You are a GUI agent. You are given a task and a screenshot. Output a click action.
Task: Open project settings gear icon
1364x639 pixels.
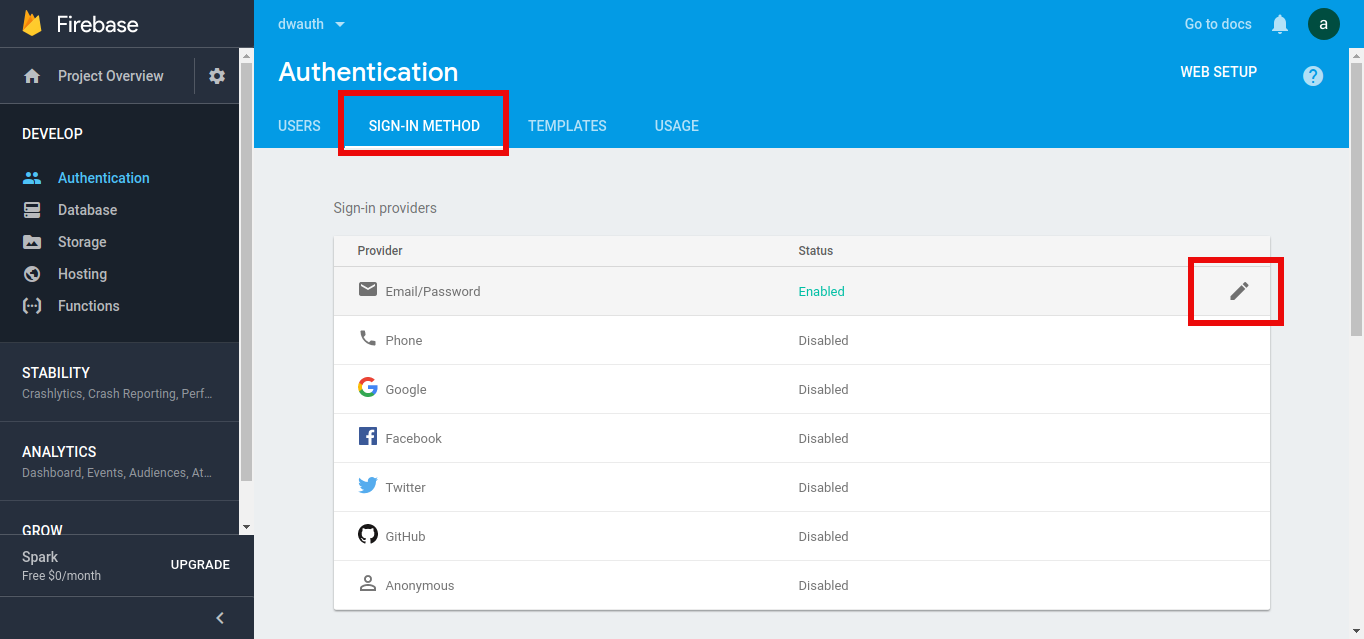(x=217, y=76)
